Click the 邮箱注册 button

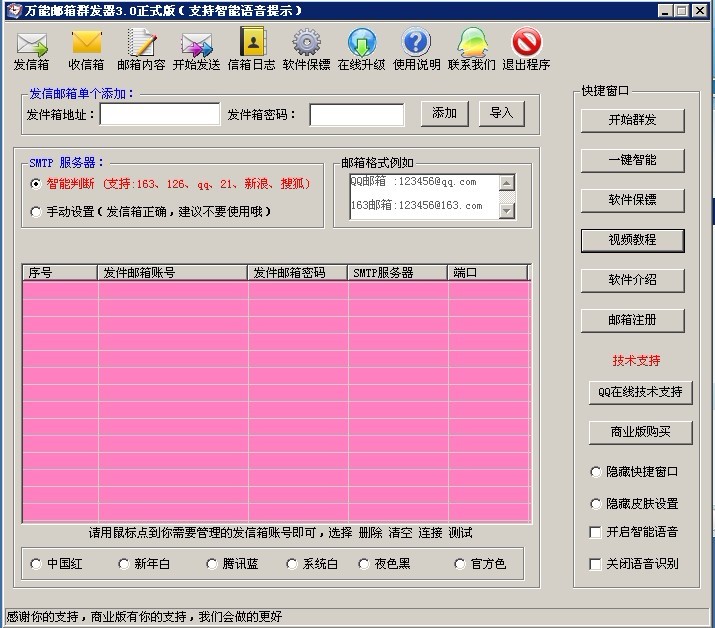tap(632, 321)
